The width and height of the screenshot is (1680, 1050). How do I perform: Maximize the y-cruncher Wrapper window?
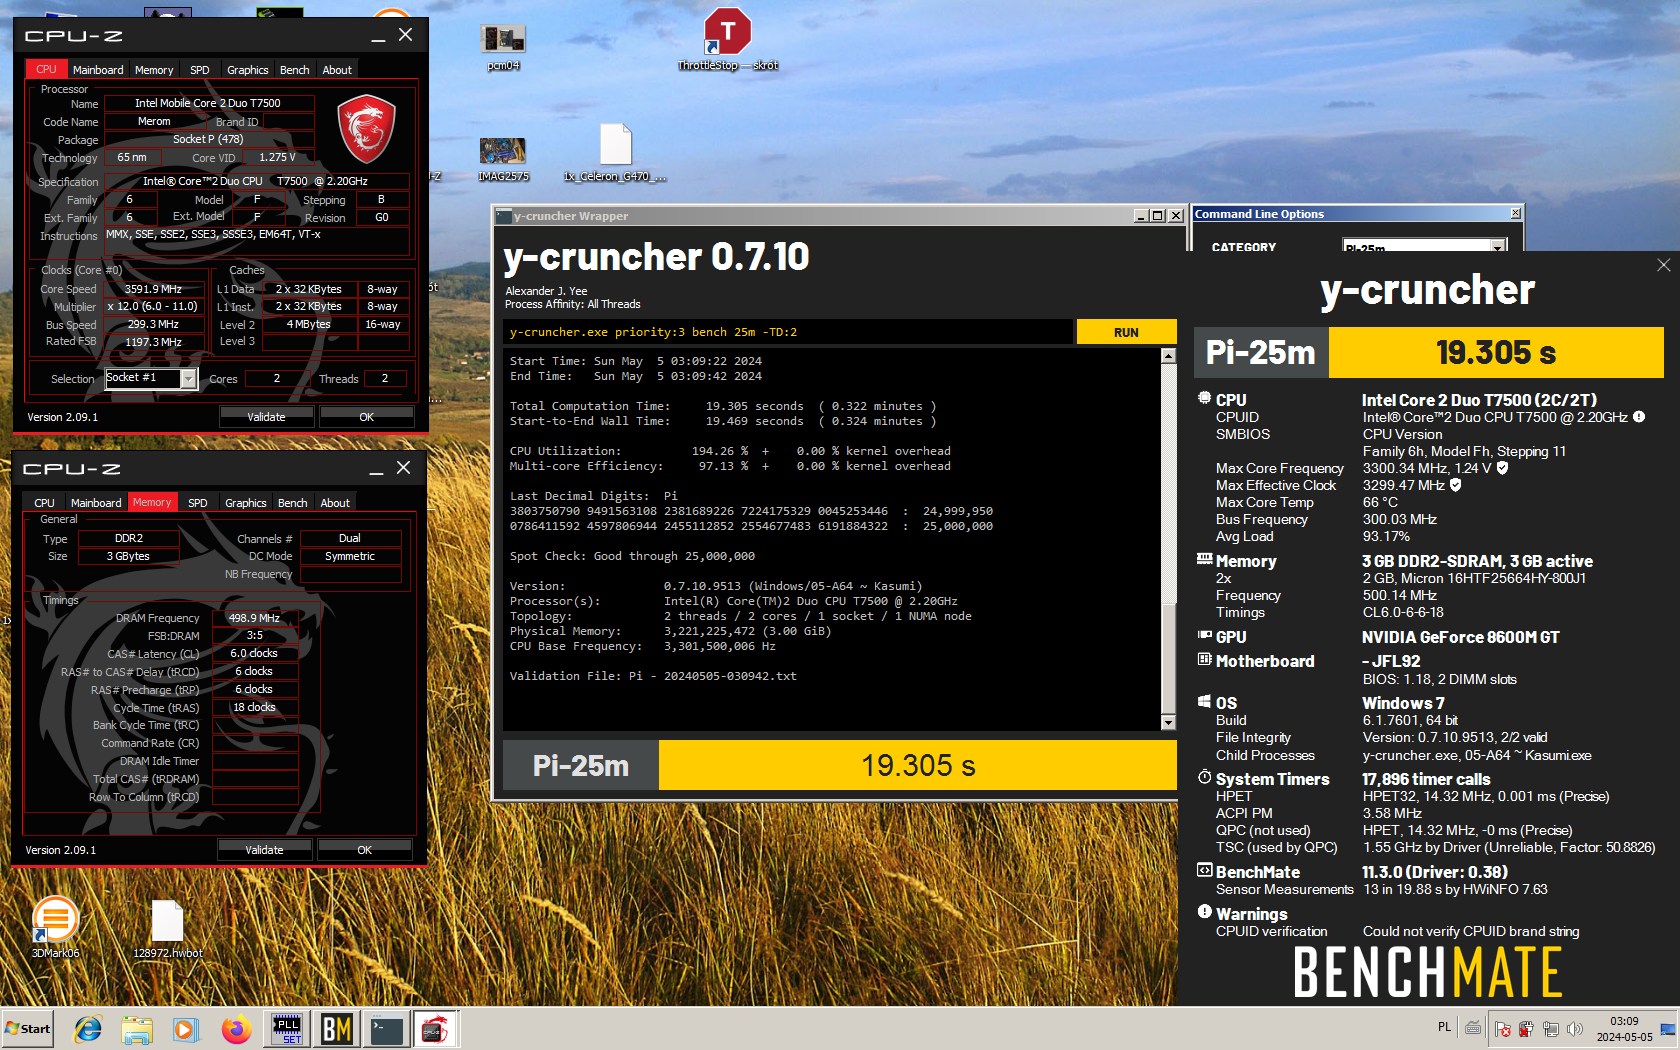[1158, 215]
